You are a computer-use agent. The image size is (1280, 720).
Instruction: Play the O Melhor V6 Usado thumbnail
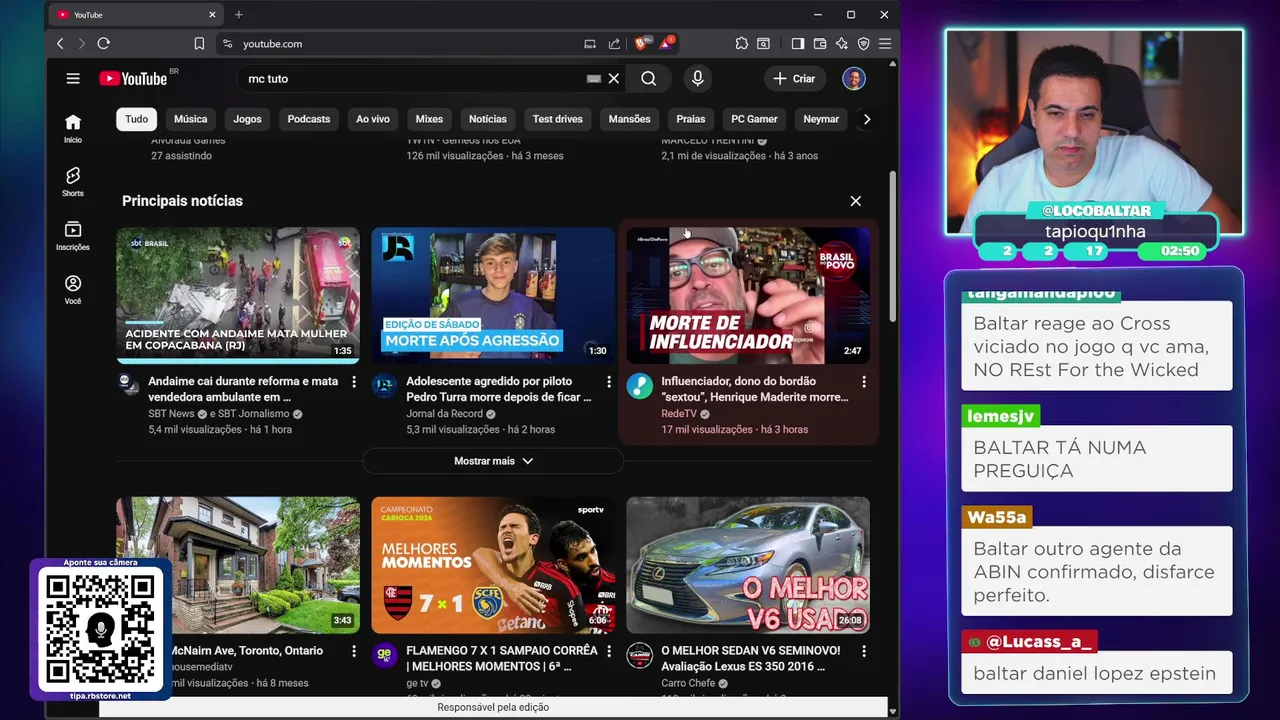click(x=748, y=565)
